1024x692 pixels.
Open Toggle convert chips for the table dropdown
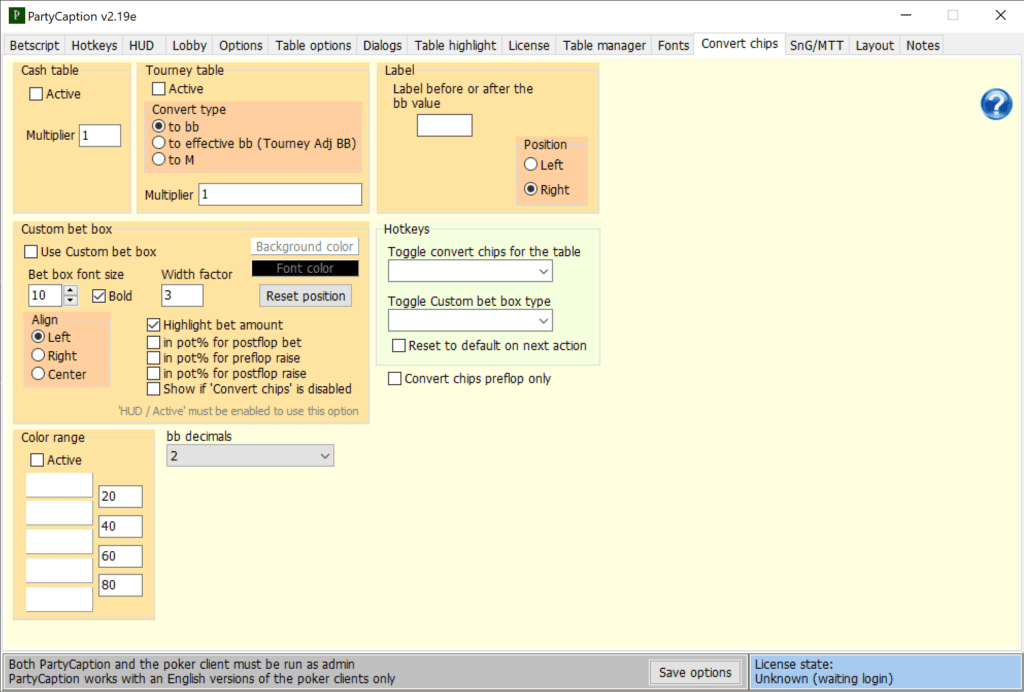tap(470, 271)
